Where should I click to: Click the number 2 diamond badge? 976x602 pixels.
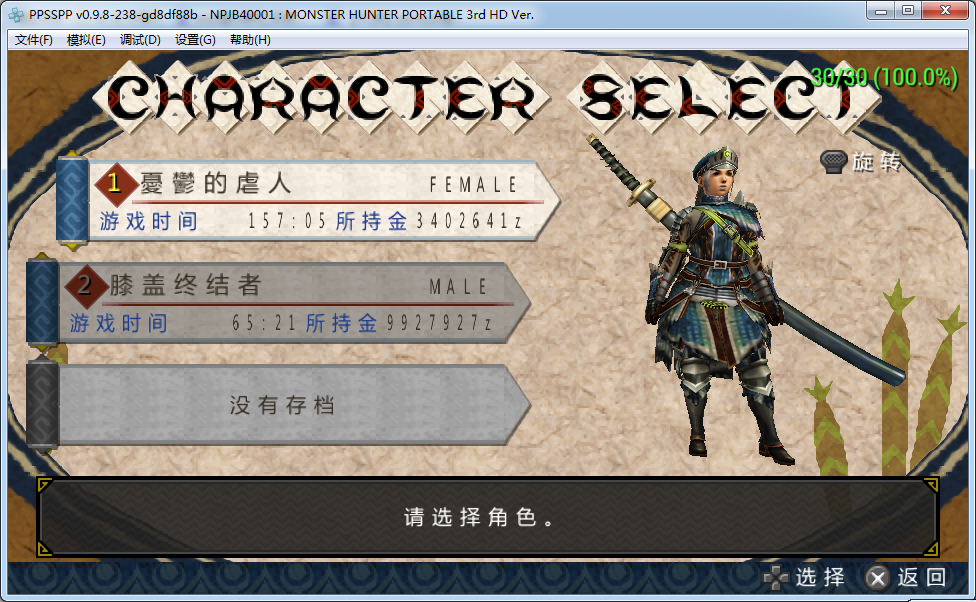85,286
